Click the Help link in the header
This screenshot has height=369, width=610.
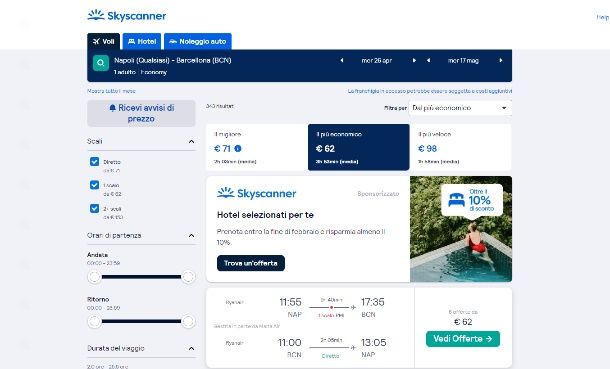(x=603, y=17)
